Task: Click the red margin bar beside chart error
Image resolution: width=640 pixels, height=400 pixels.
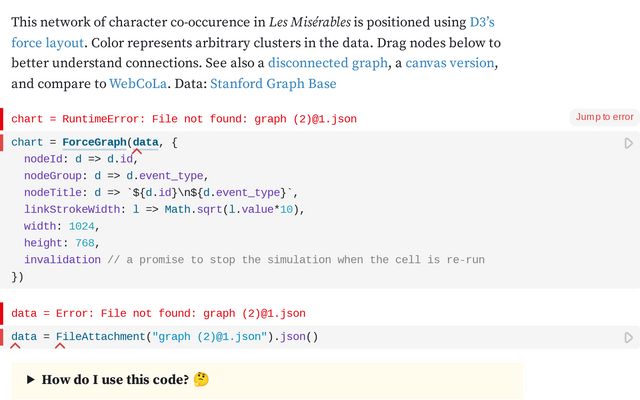Action: point(3,119)
